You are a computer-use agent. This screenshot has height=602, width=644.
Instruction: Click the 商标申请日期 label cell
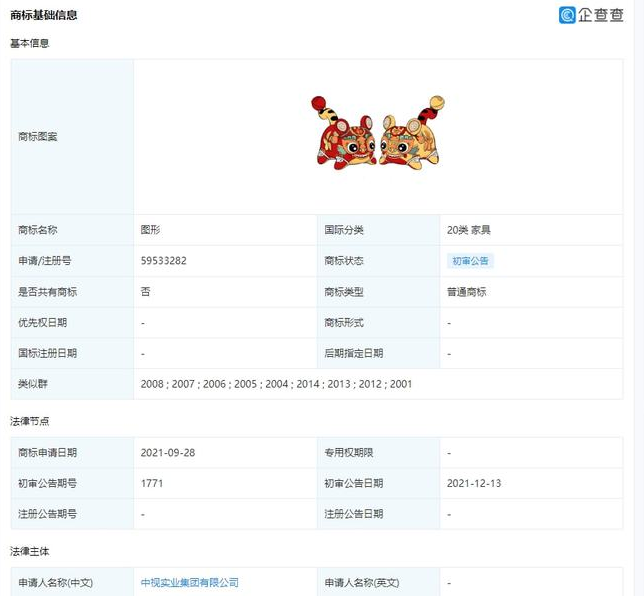click(72, 453)
